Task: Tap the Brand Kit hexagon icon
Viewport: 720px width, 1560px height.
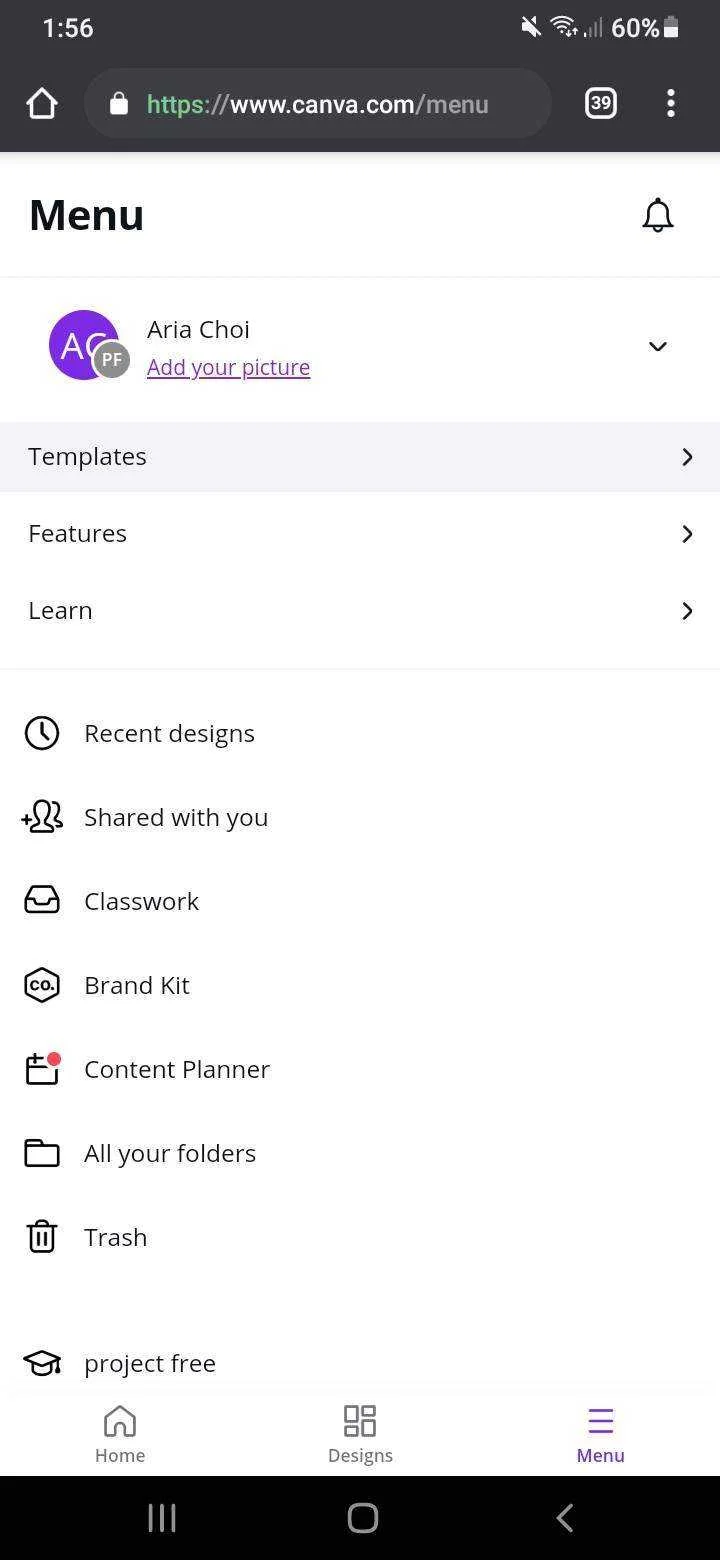Action: click(x=42, y=985)
